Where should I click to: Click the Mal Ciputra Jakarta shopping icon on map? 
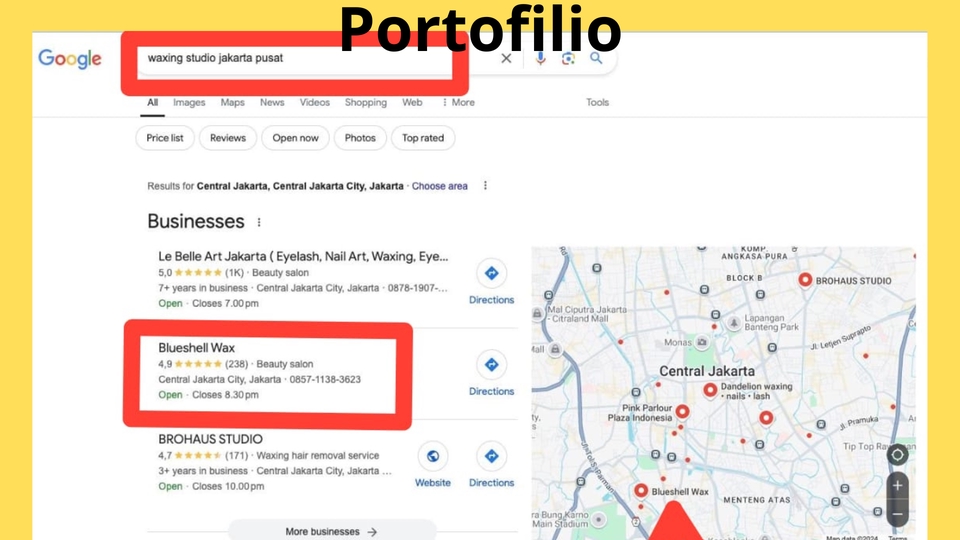[538, 313]
